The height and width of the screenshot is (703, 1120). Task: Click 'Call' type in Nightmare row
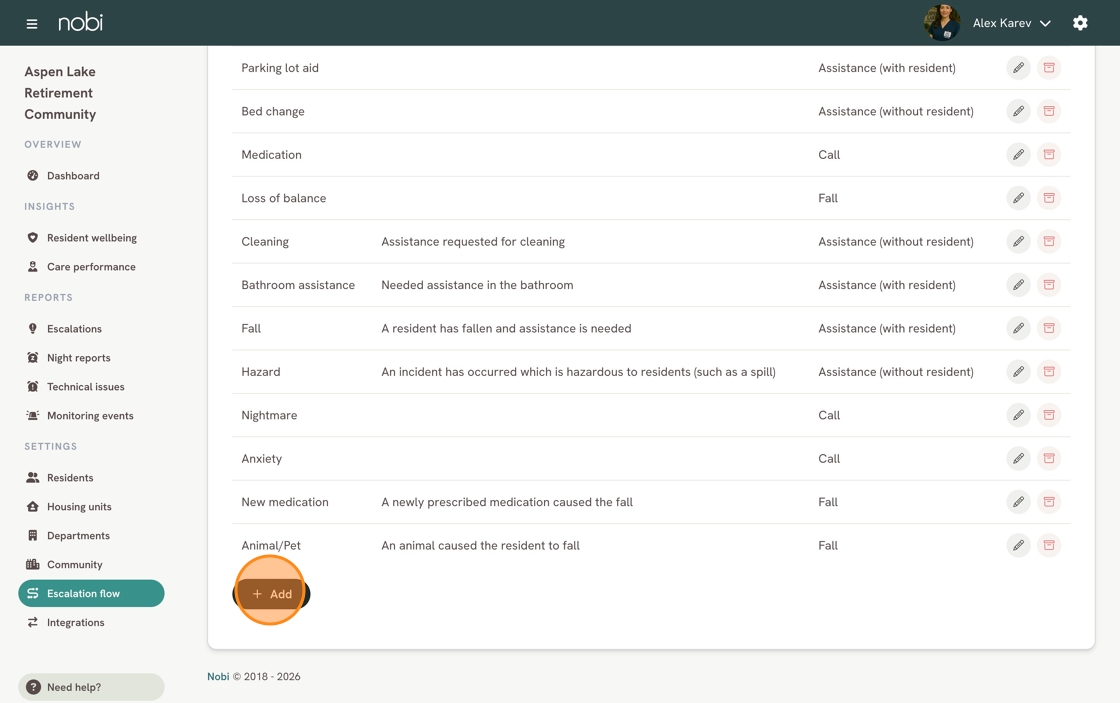(829, 415)
